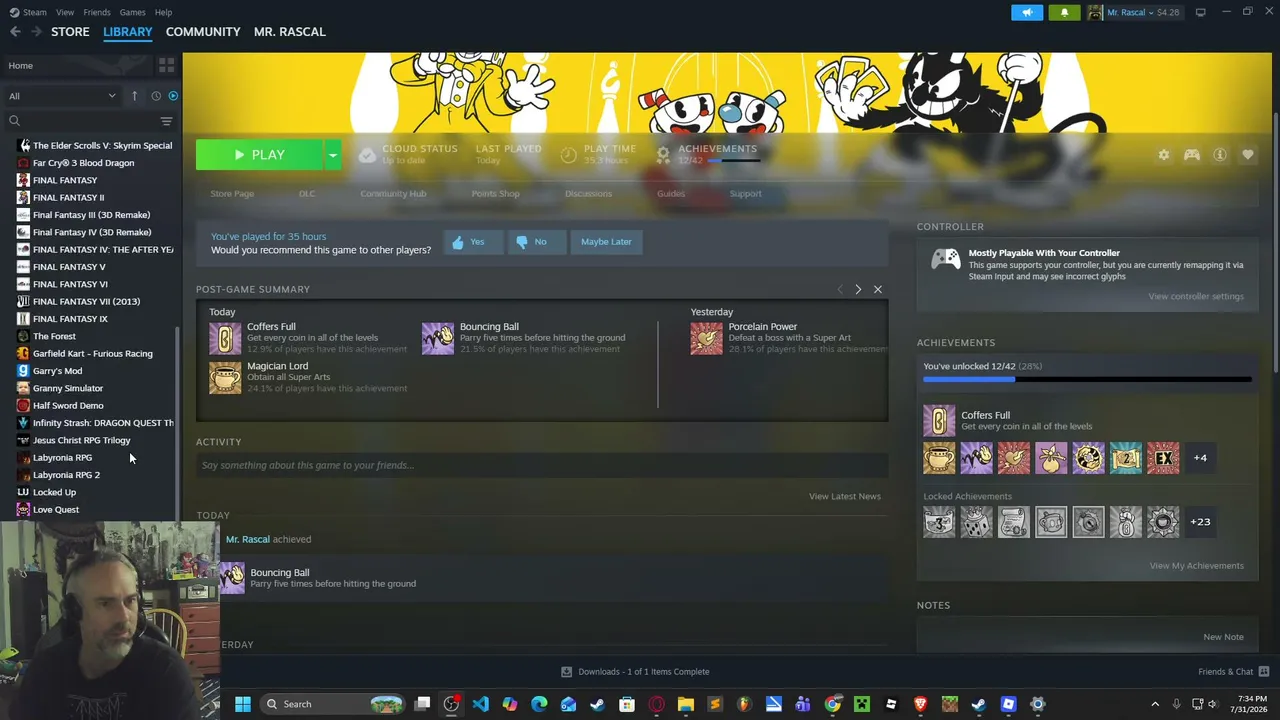Viewport: 1280px width, 720px height.
Task: Show previous post-game summary page
Action: point(840,290)
